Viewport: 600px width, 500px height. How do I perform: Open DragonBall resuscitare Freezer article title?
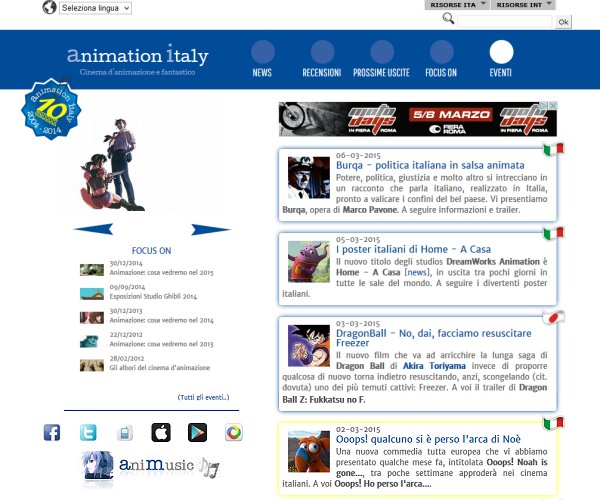(434, 338)
